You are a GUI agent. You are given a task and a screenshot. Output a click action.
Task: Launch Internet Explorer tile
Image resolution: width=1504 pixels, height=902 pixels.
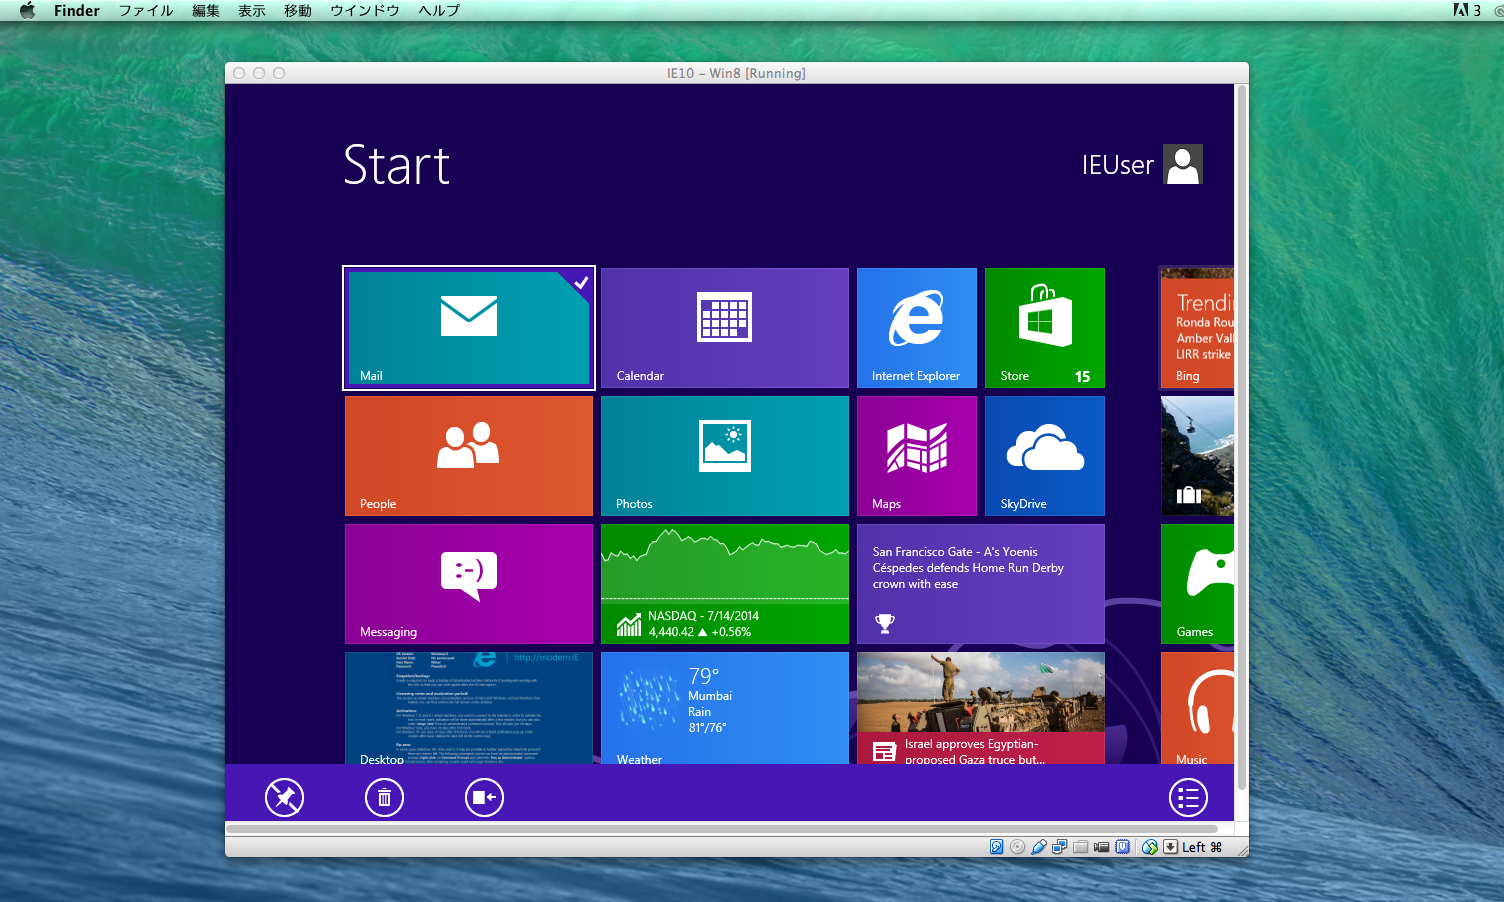[x=917, y=328]
